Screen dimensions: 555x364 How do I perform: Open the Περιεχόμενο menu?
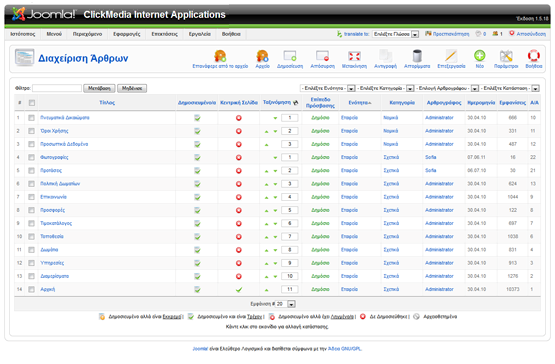coord(87,34)
